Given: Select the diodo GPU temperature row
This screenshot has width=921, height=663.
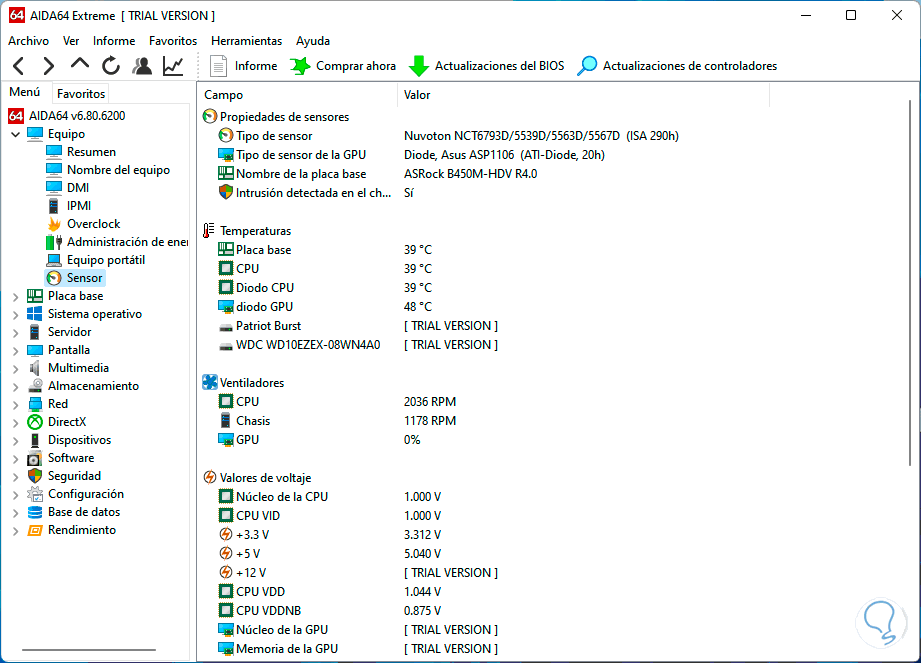Looking at the screenshot, I should point(324,307).
